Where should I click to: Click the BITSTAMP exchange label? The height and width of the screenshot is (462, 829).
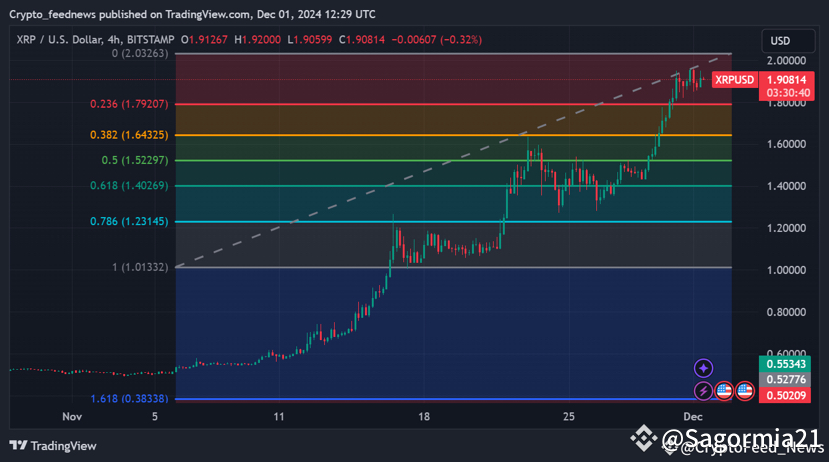click(x=150, y=40)
